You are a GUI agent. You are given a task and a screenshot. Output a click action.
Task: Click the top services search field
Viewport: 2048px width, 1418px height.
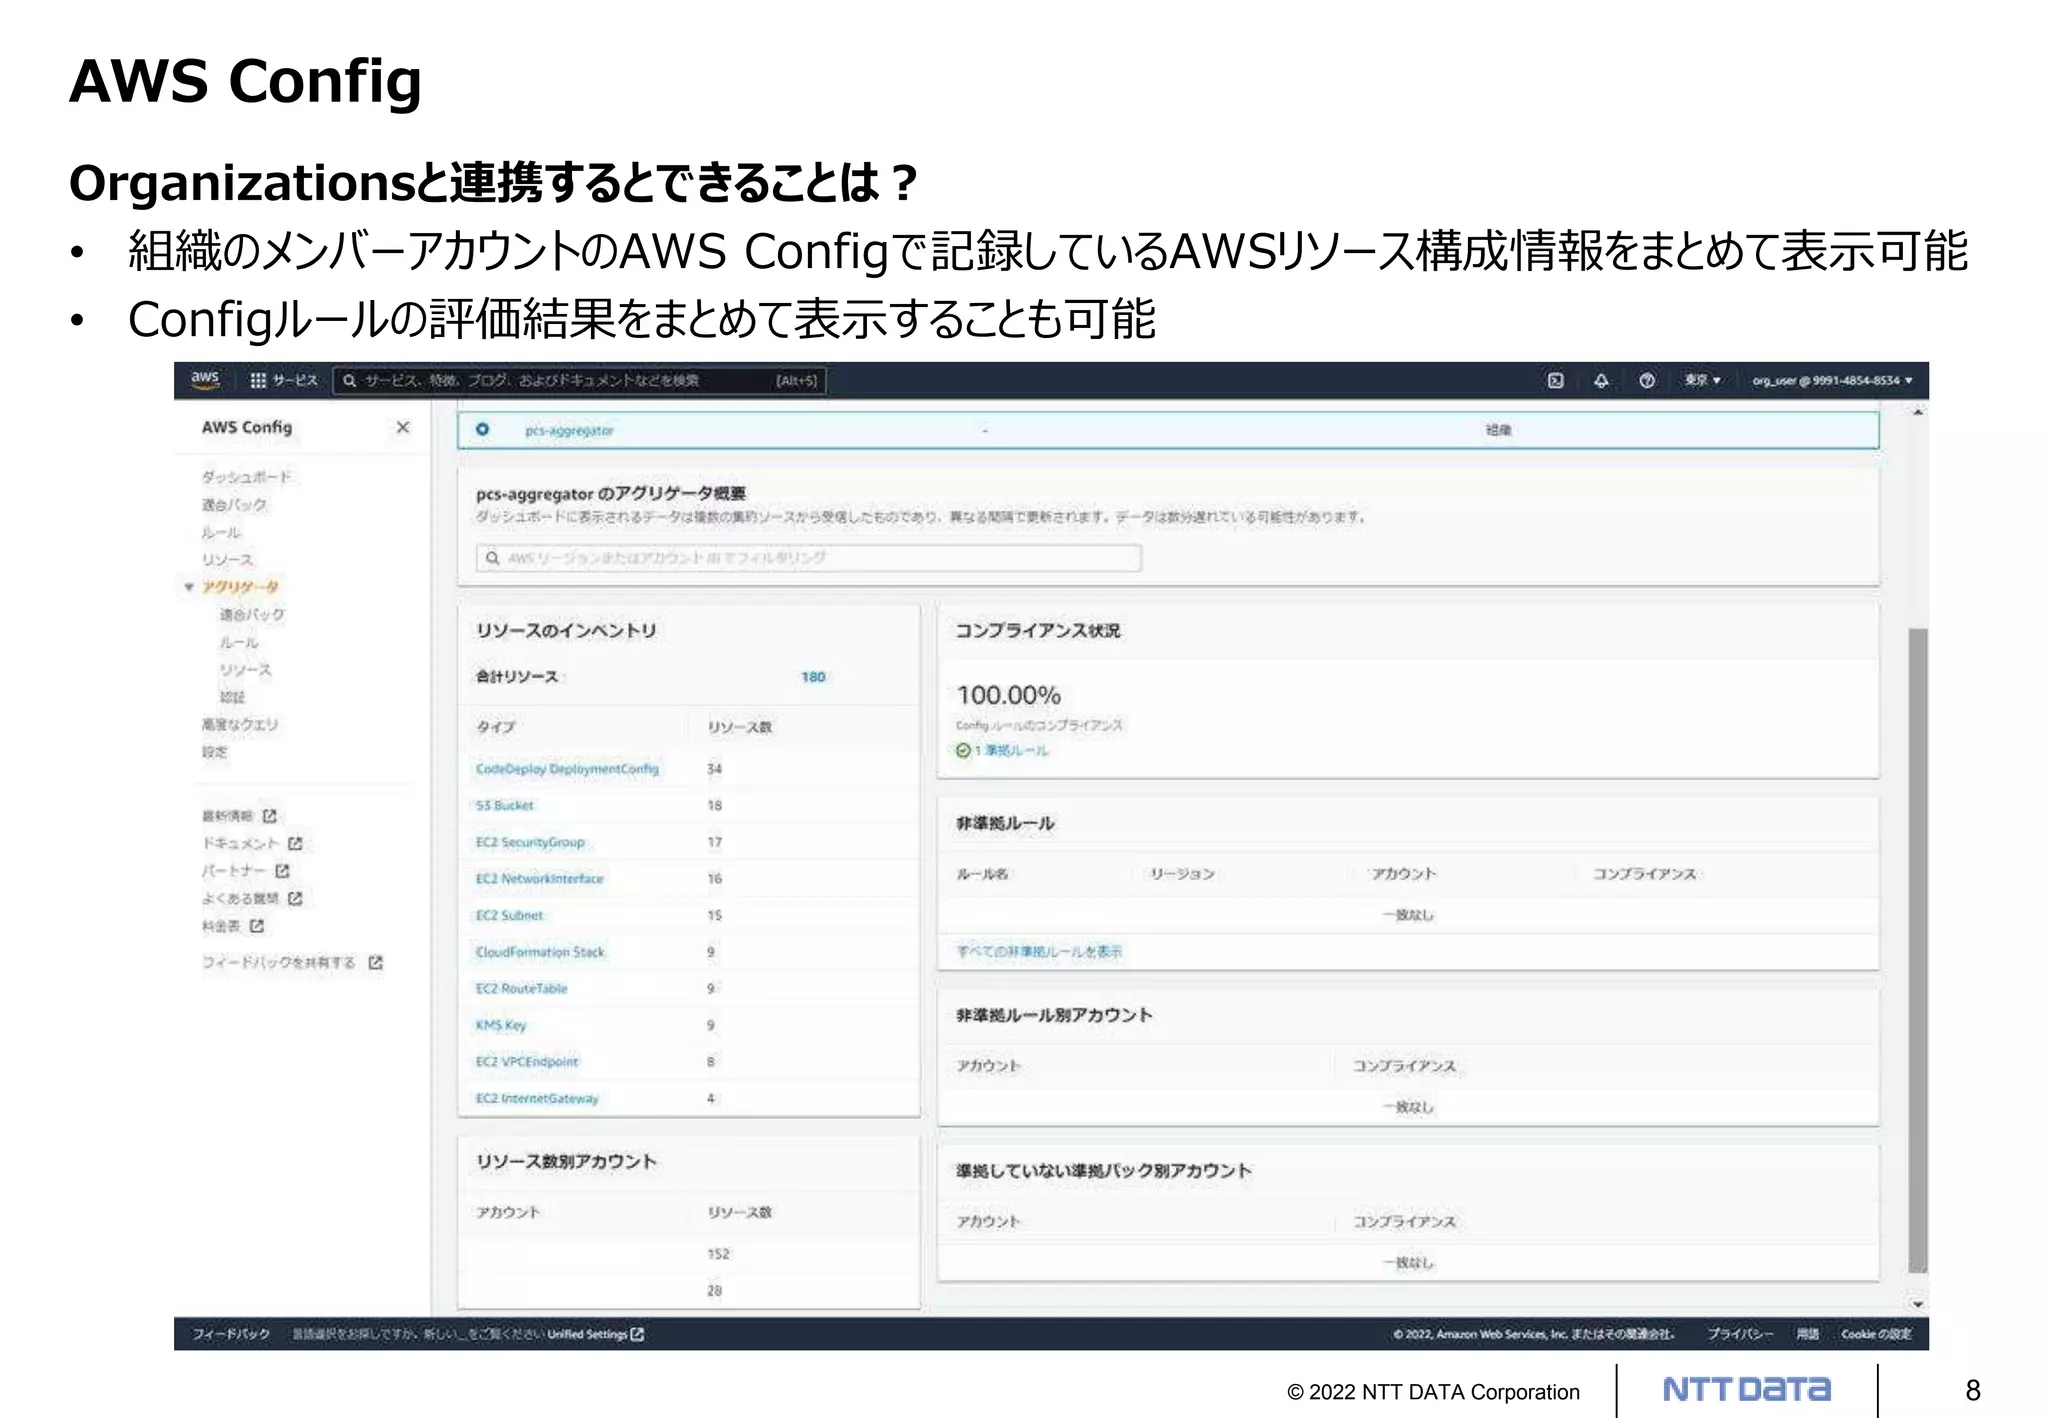pos(579,380)
